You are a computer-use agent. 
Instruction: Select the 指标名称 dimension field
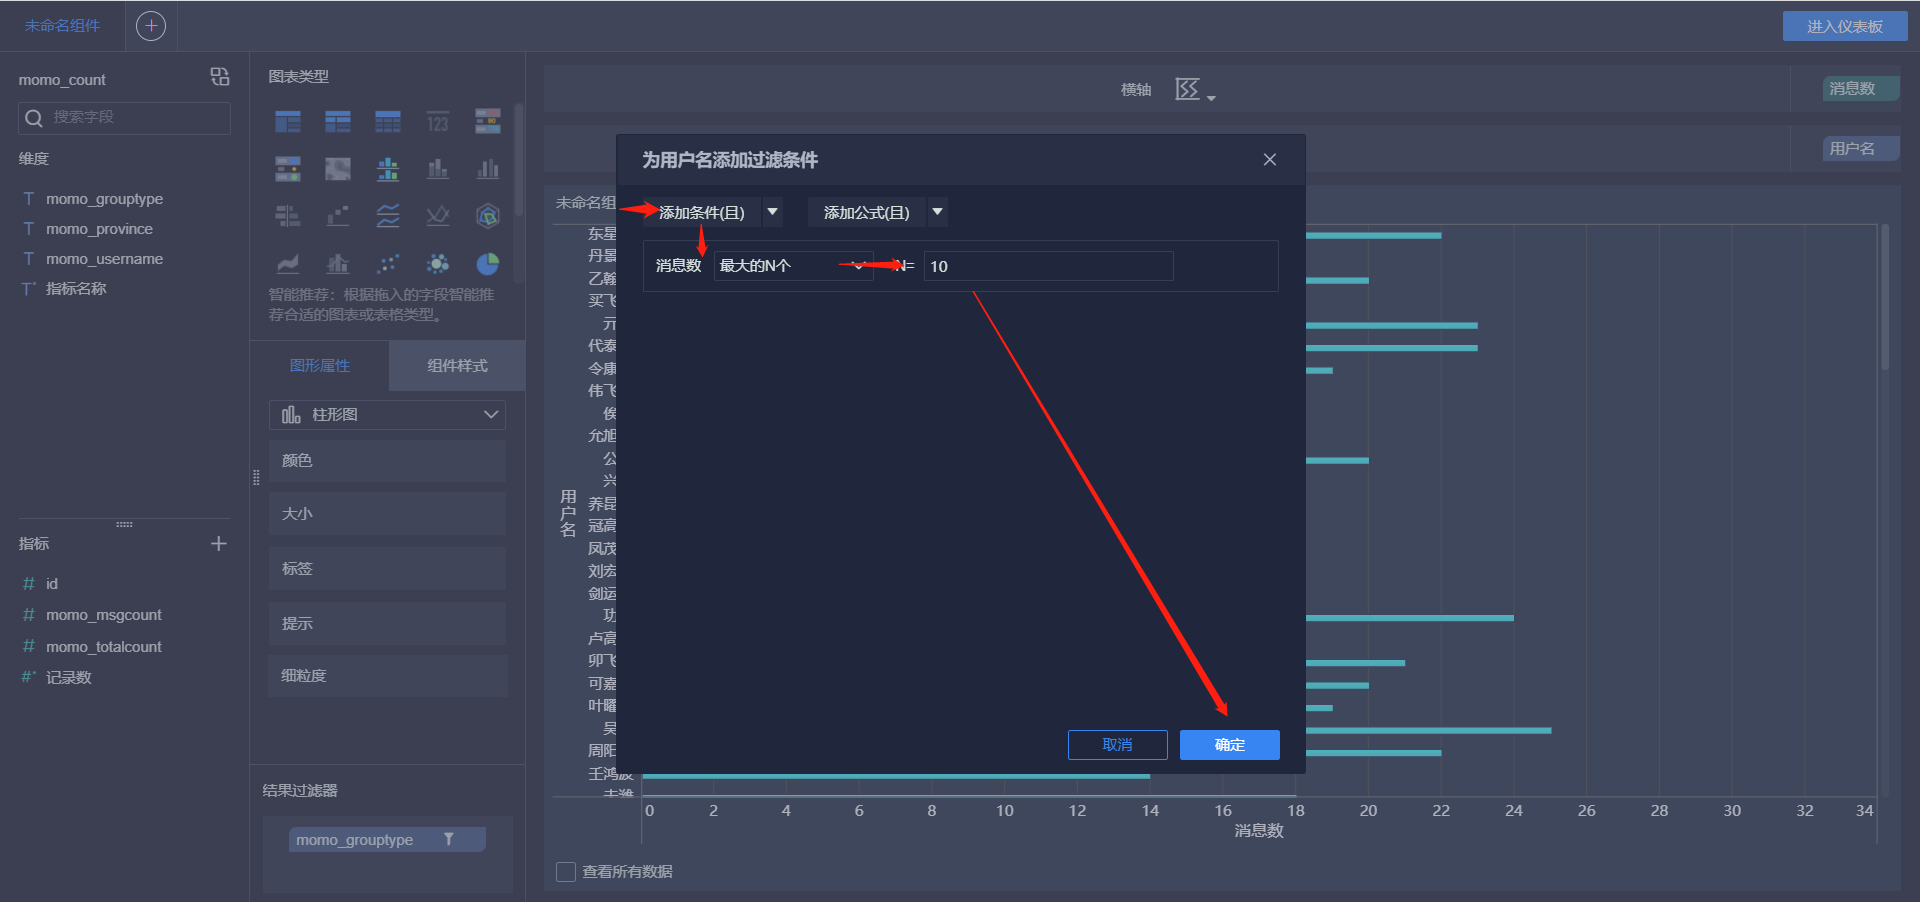[76, 289]
